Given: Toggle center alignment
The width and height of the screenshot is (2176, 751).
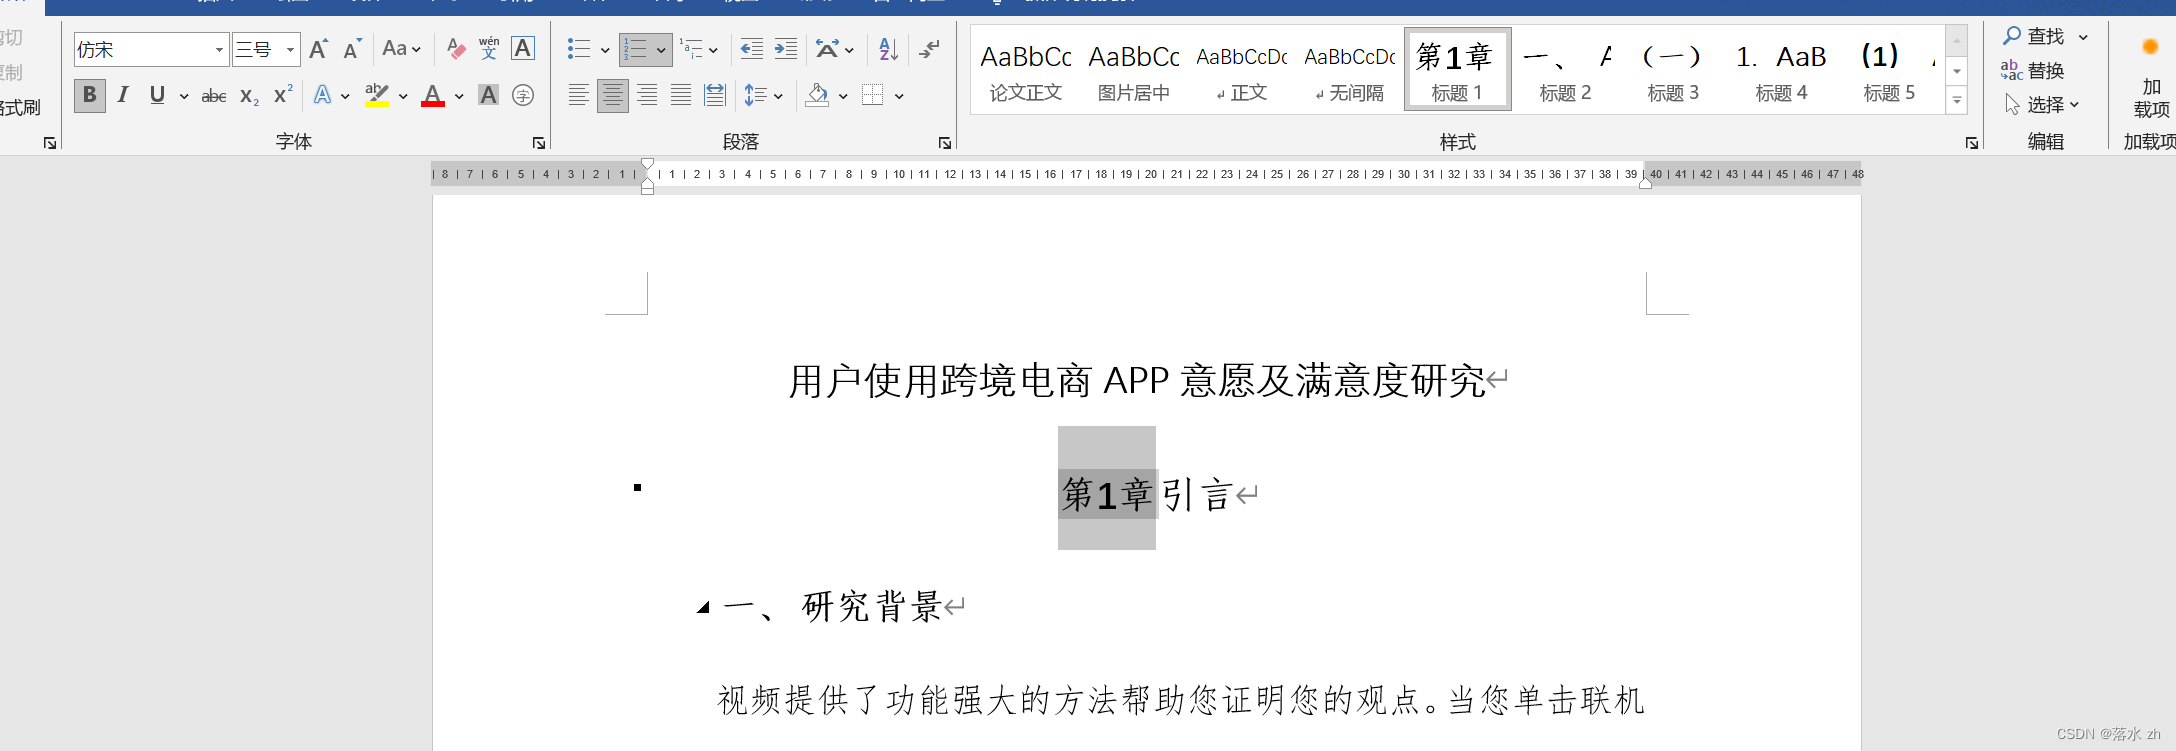Looking at the screenshot, I should [613, 96].
